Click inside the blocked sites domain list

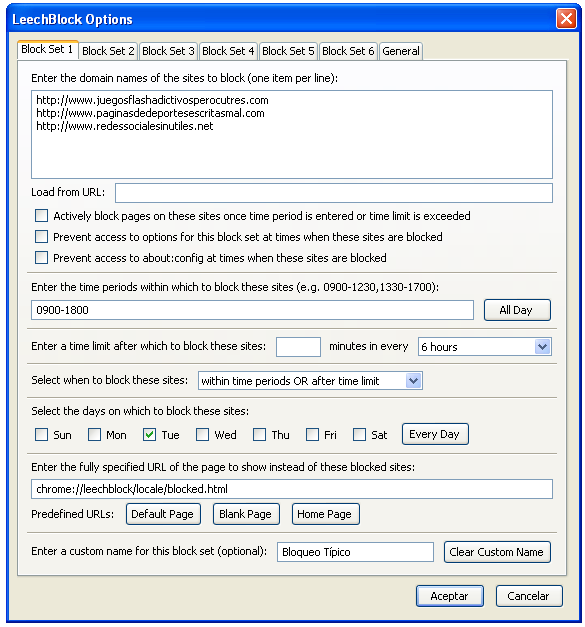pyautogui.click(x=292, y=134)
